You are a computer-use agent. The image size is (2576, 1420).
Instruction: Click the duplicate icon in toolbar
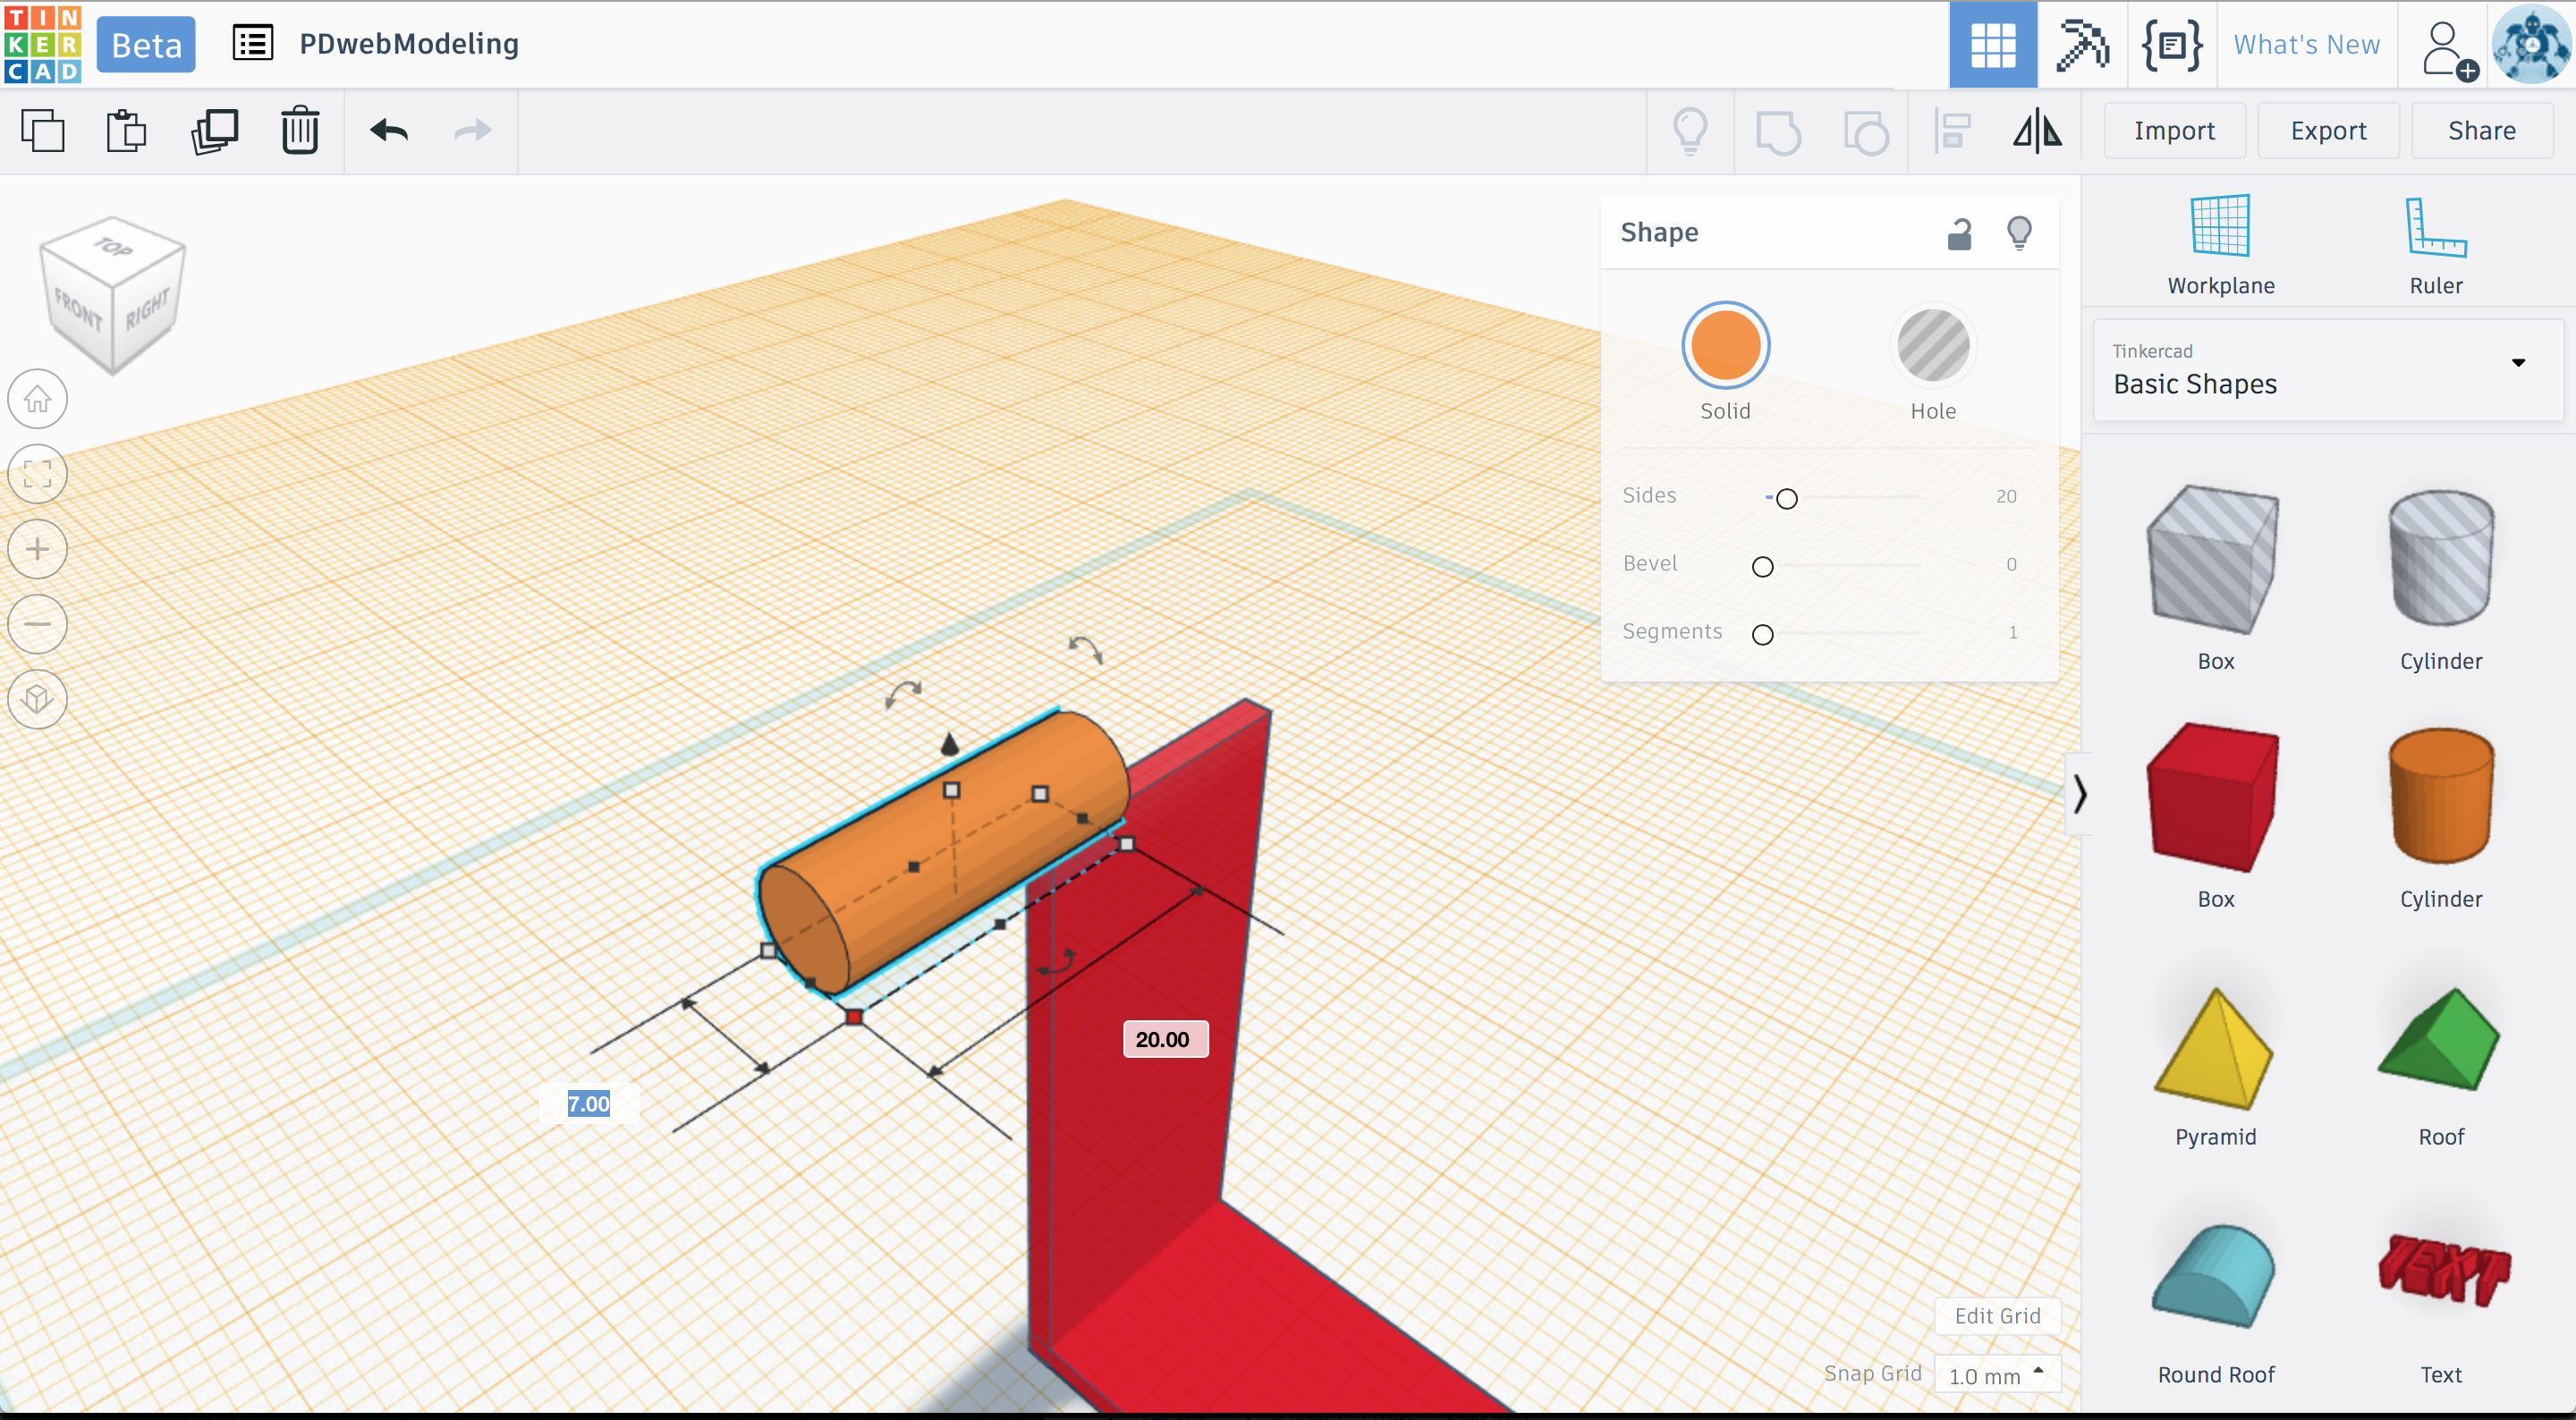[x=214, y=131]
